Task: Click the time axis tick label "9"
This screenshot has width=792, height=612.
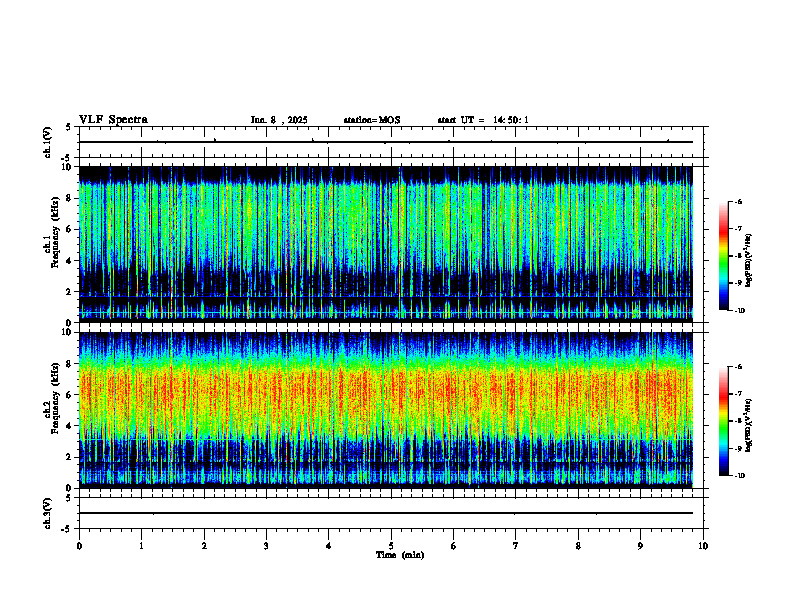Action: click(x=640, y=546)
